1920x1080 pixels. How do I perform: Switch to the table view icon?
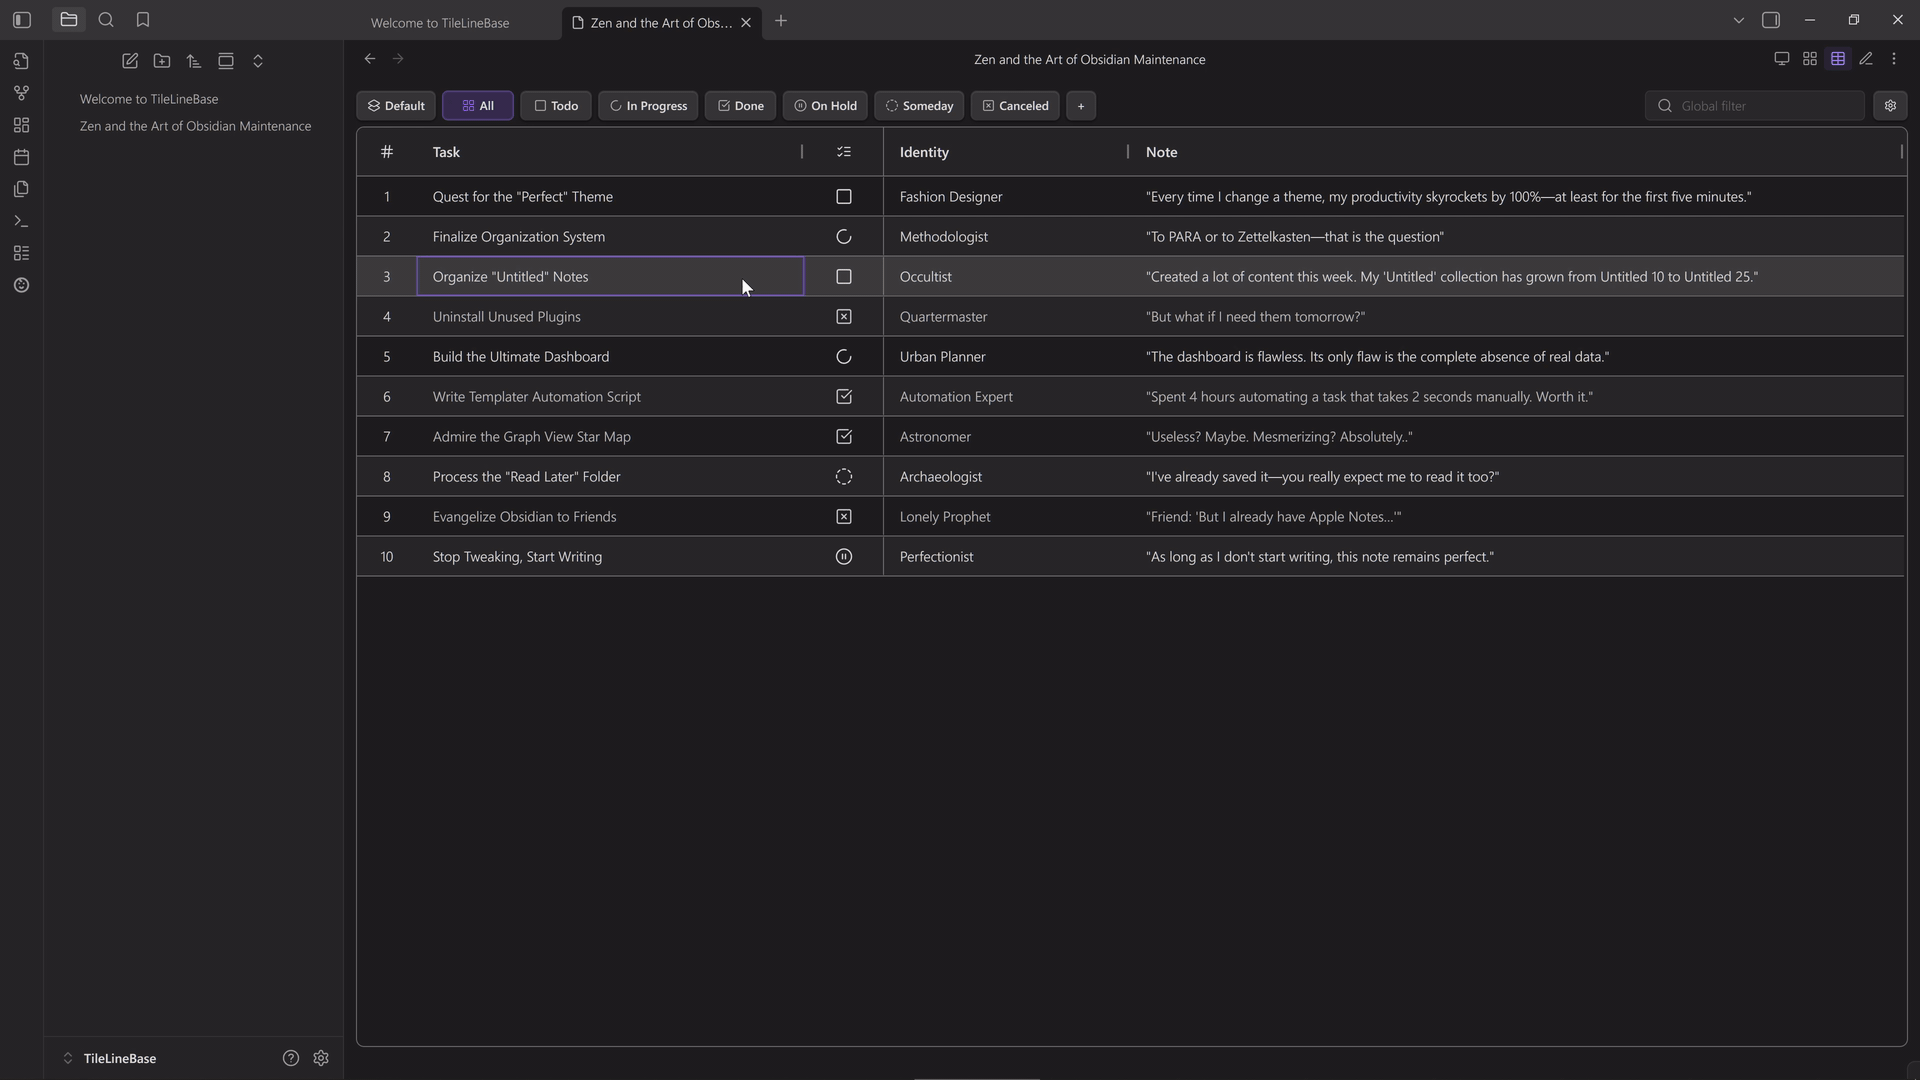(1838, 59)
